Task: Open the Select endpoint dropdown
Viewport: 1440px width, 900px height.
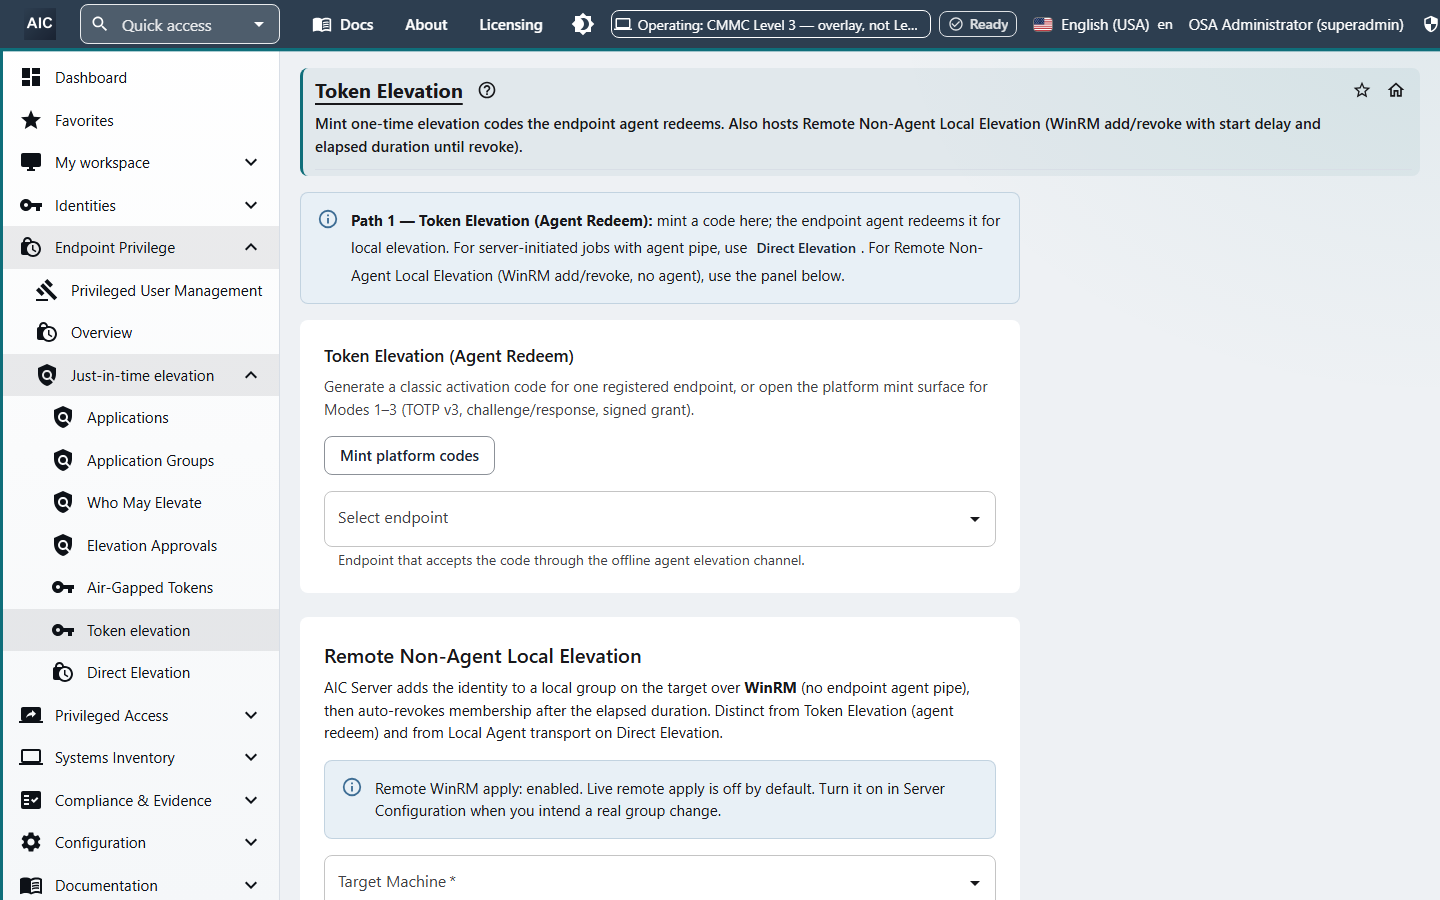Action: (x=660, y=518)
